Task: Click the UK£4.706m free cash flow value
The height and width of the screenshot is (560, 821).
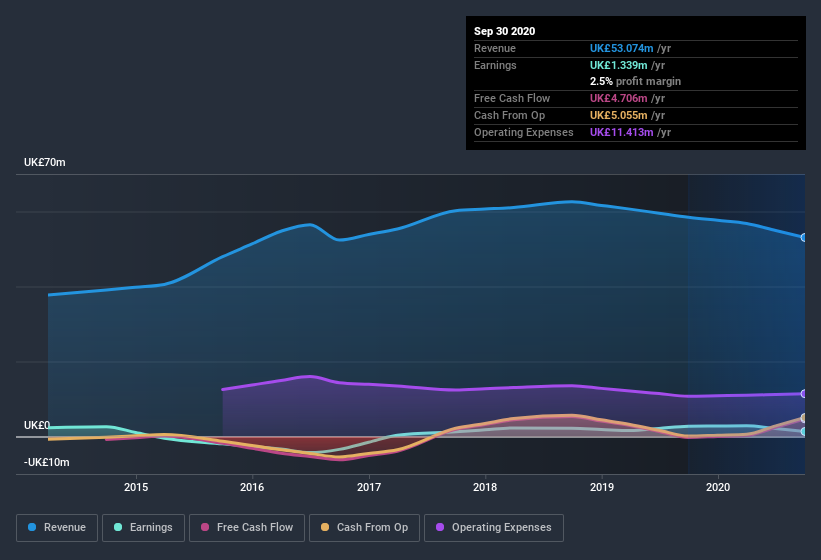Action: [618, 98]
